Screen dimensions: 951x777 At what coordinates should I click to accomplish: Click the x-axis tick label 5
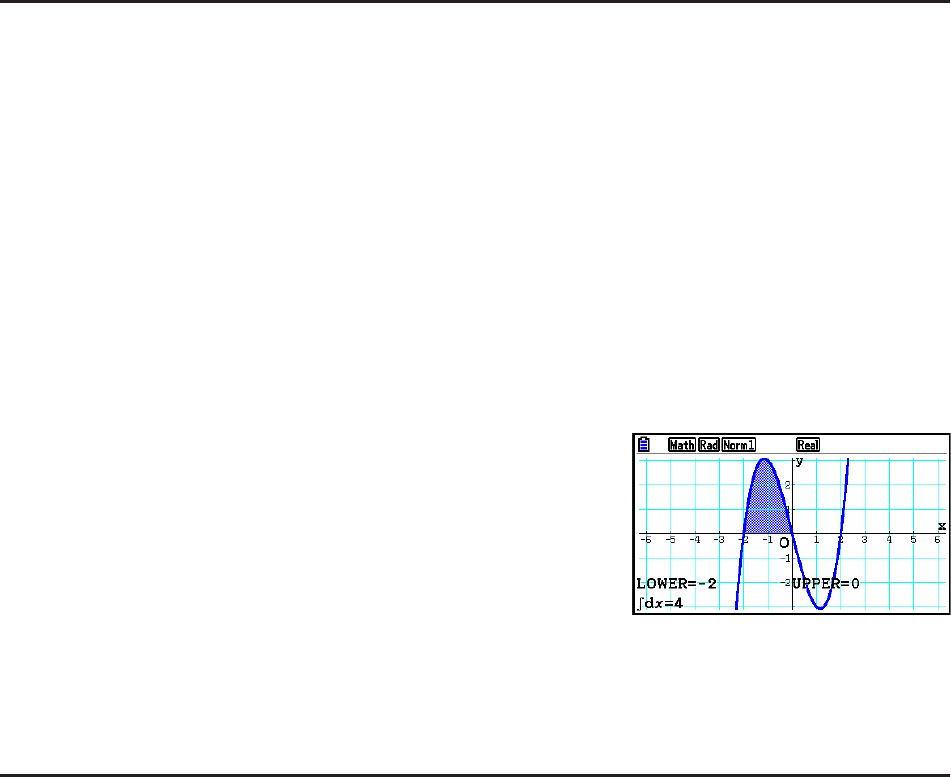(x=913, y=539)
